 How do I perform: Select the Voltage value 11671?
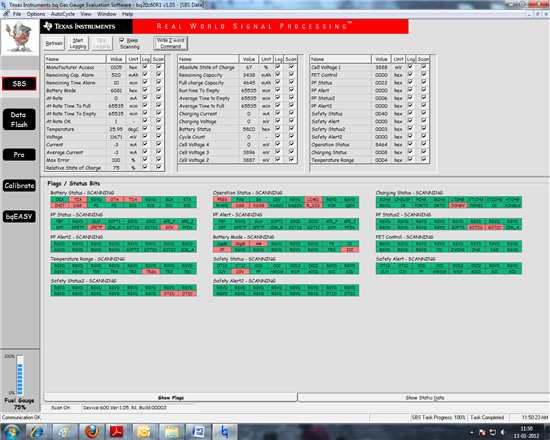(116, 137)
